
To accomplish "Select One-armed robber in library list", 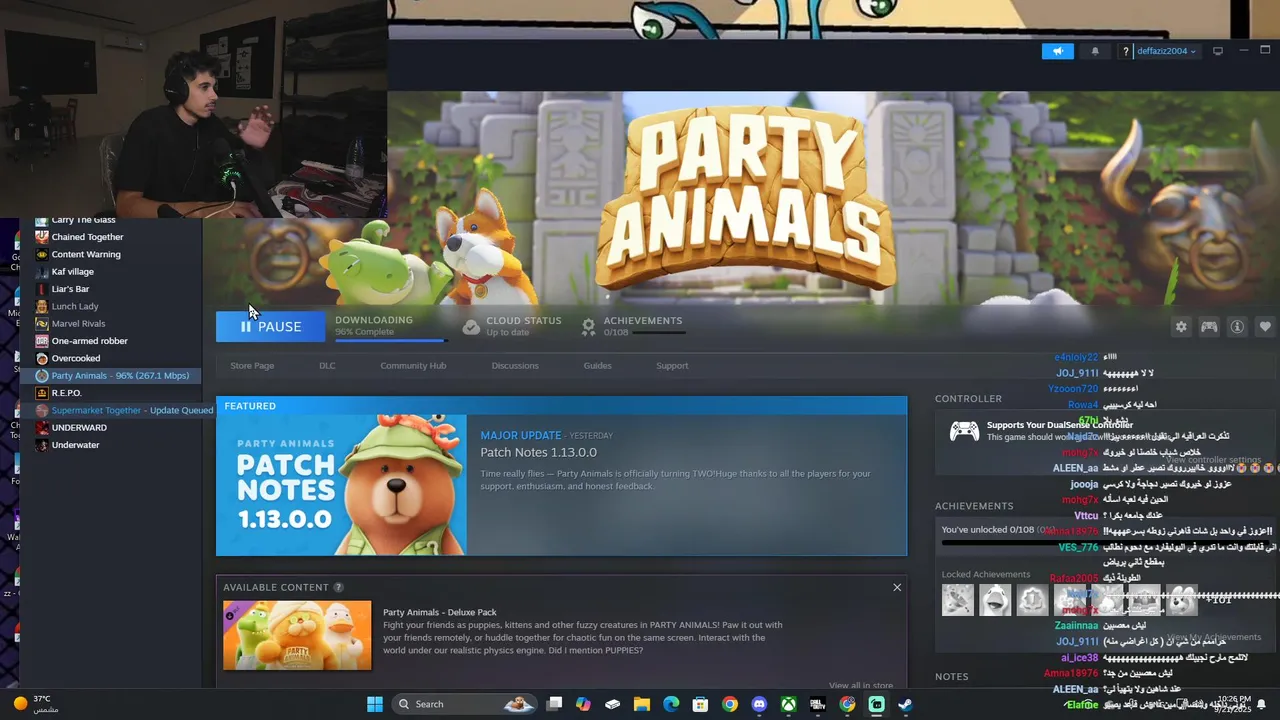I will click(x=90, y=341).
